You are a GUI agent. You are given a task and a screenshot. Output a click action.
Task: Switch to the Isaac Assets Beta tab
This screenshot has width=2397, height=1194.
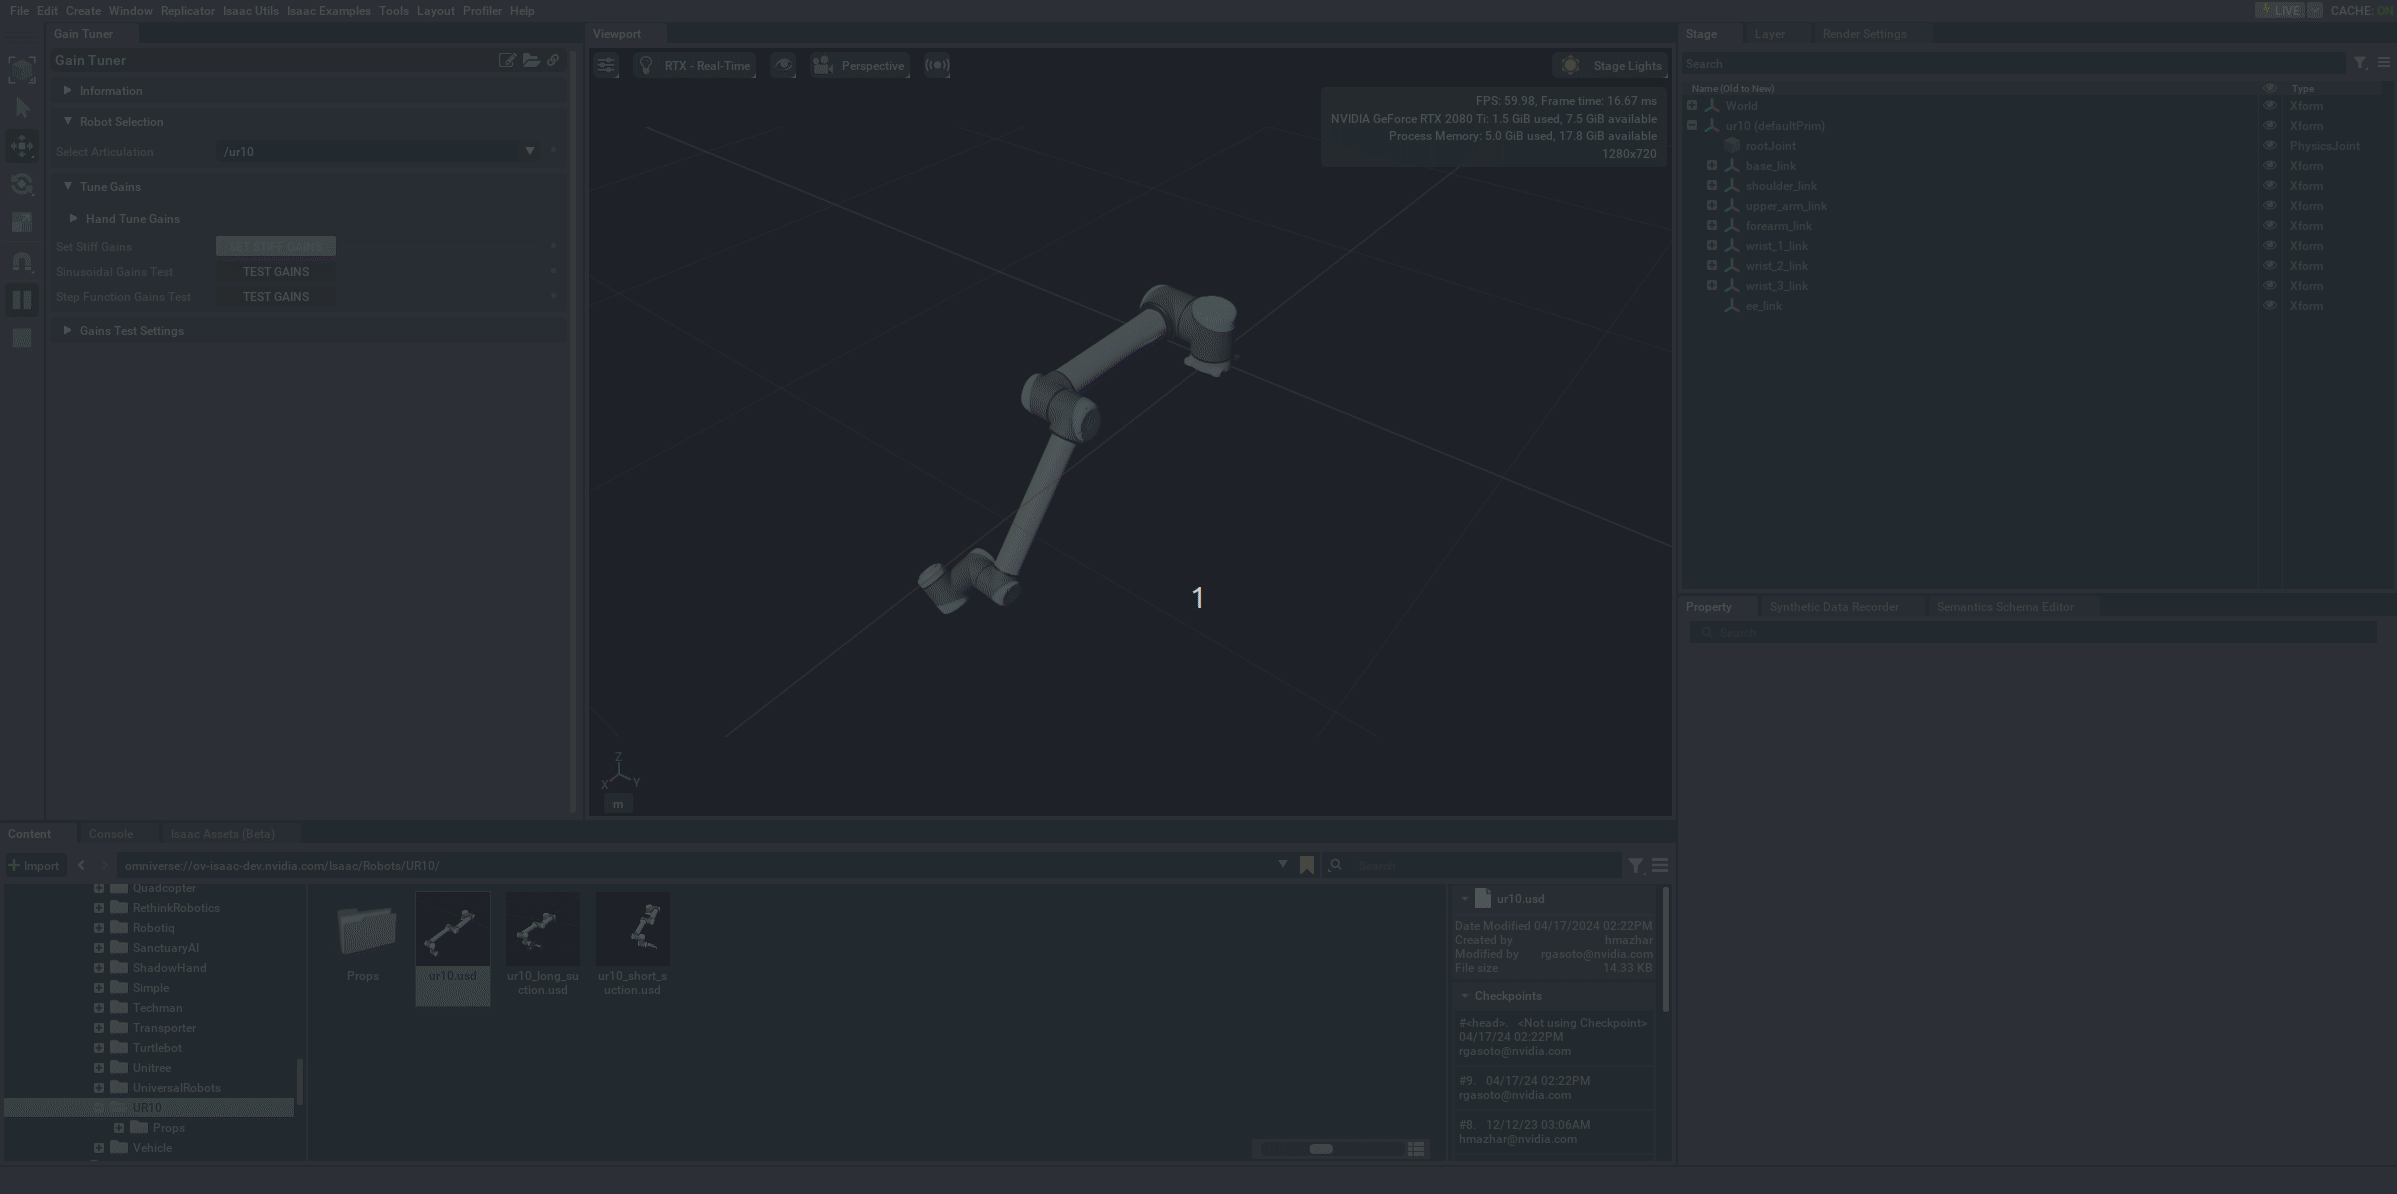[x=220, y=833]
